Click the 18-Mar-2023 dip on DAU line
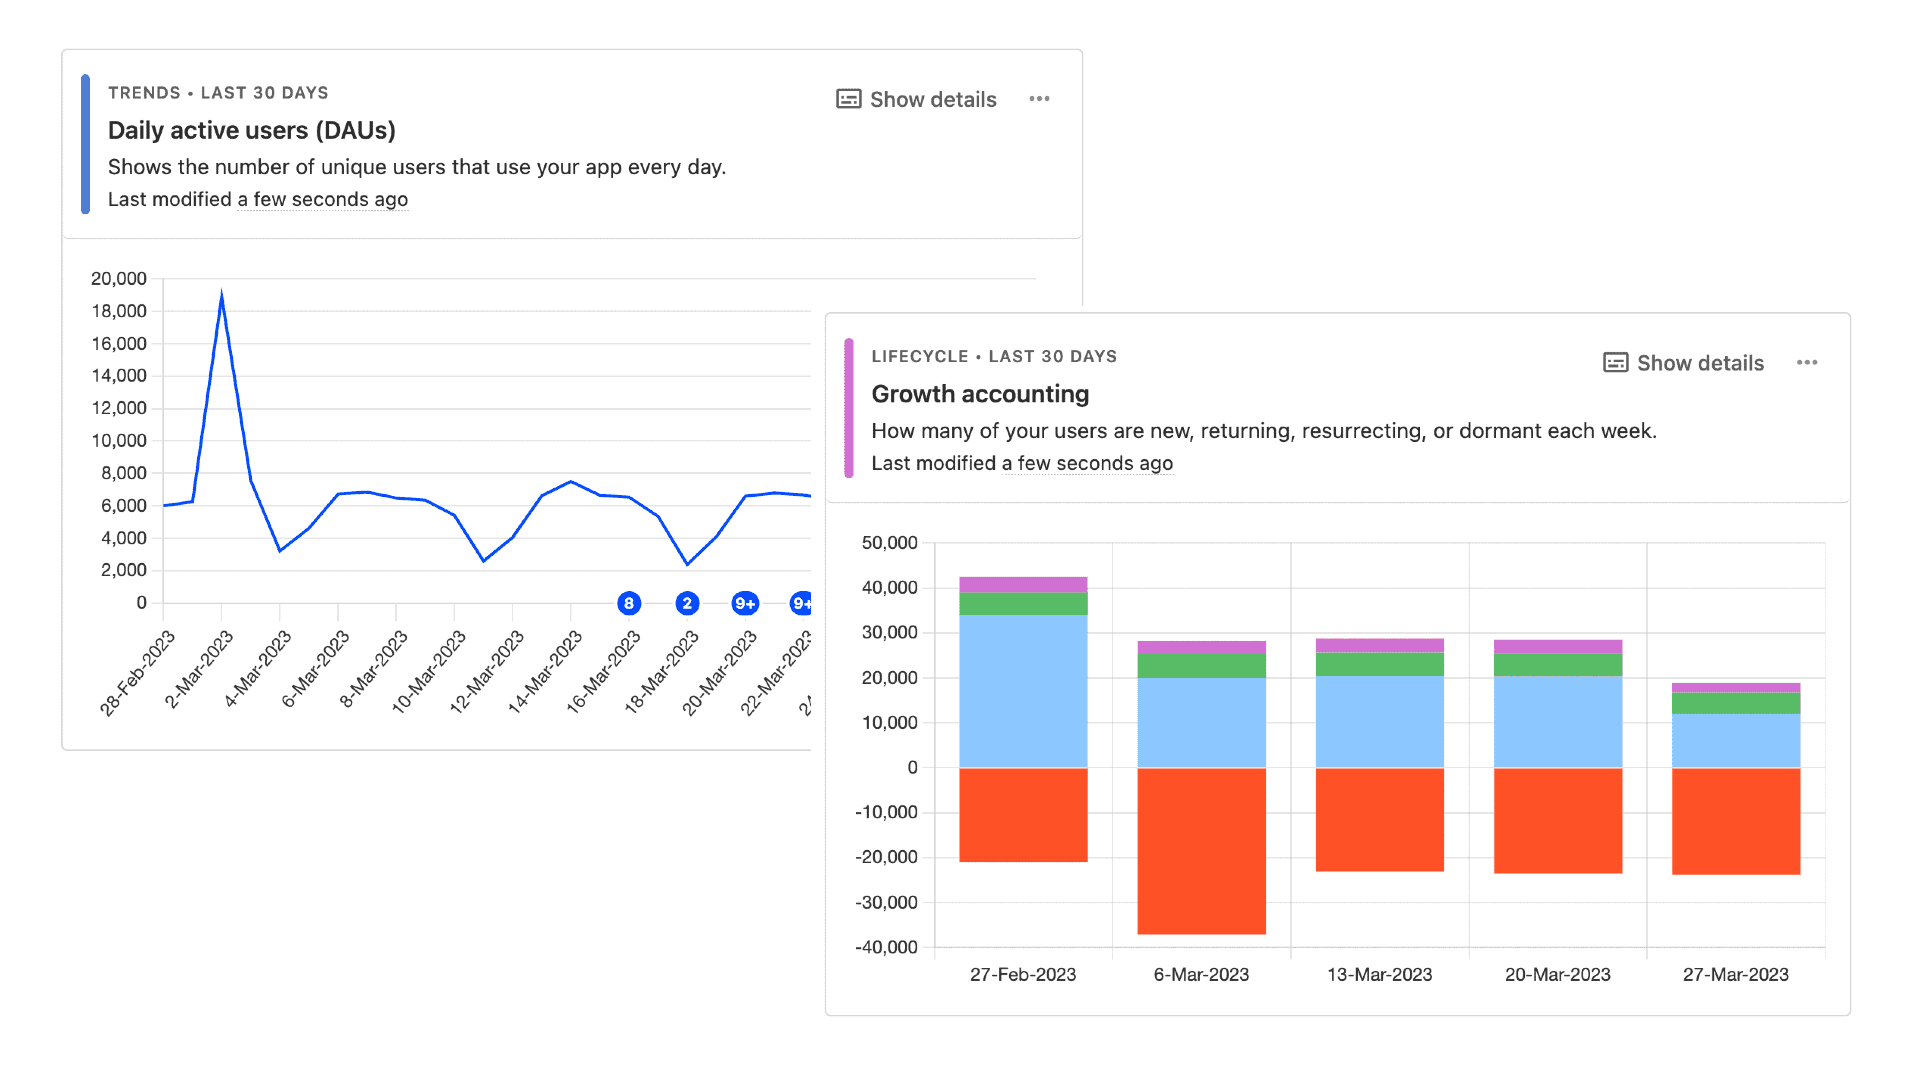 [x=687, y=564]
